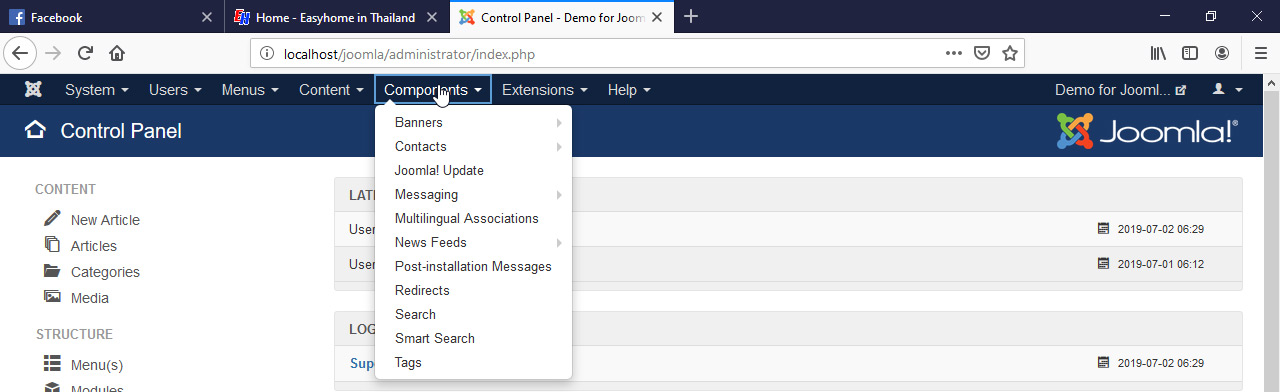Click the New Article pencil icon
Screen dimensions: 1280x392
(x=52, y=218)
